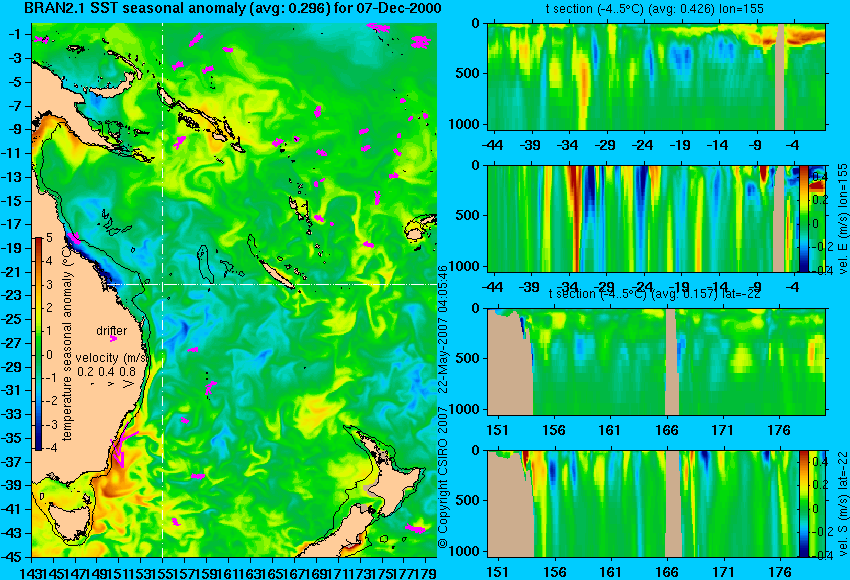
Task: Click the '176' label under the lat=-22 temperature section
Action: click(780, 430)
